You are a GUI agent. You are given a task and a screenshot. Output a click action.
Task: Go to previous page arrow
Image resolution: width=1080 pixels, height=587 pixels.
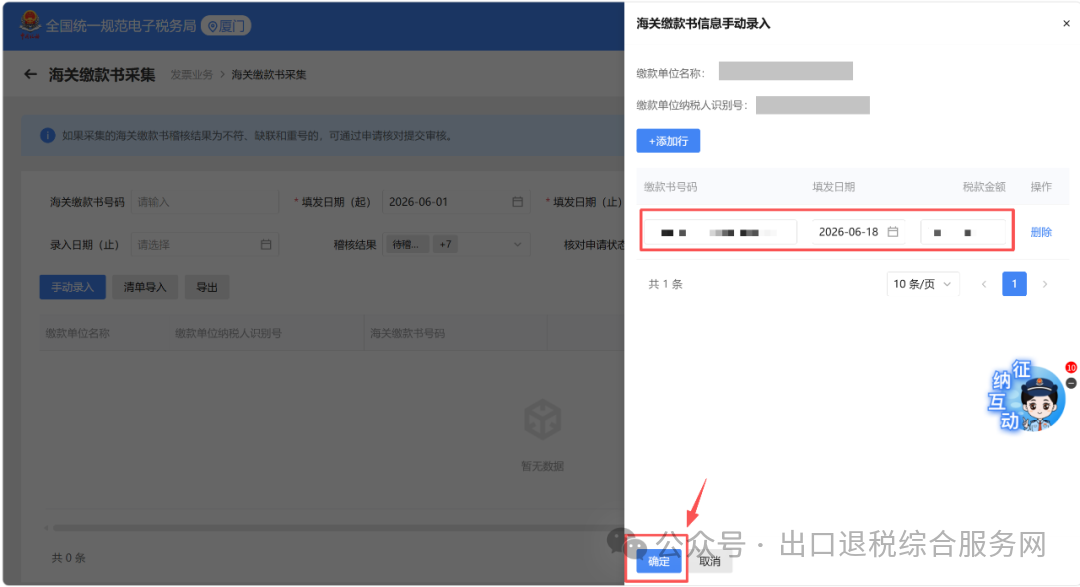pyautogui.click(x=984, y=284)
